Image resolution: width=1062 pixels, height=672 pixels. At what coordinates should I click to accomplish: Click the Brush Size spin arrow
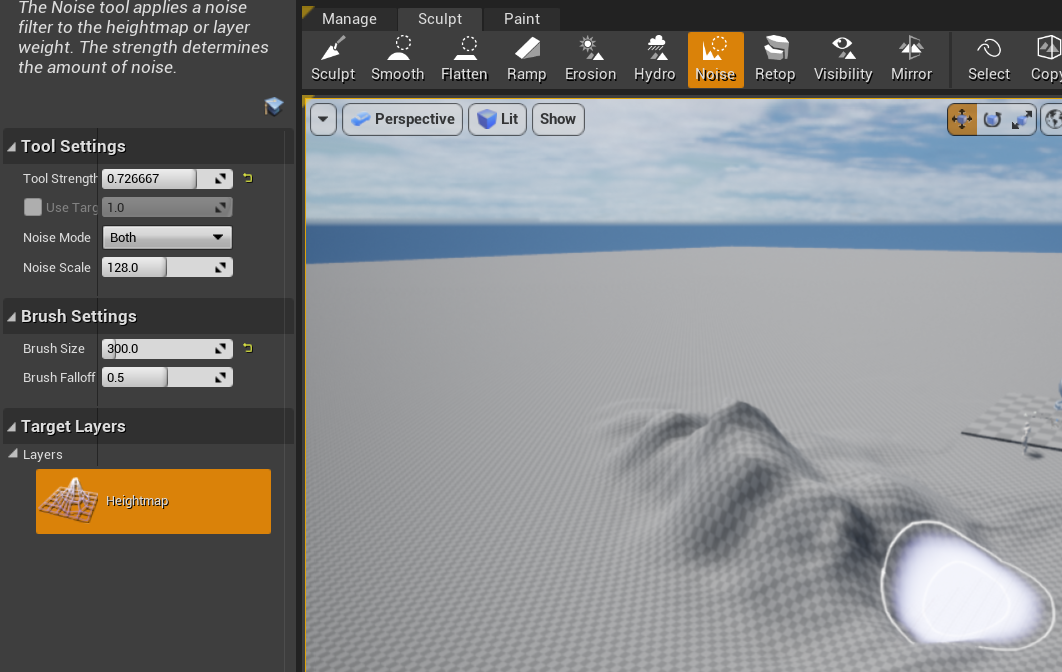click(x=221, y=349)
